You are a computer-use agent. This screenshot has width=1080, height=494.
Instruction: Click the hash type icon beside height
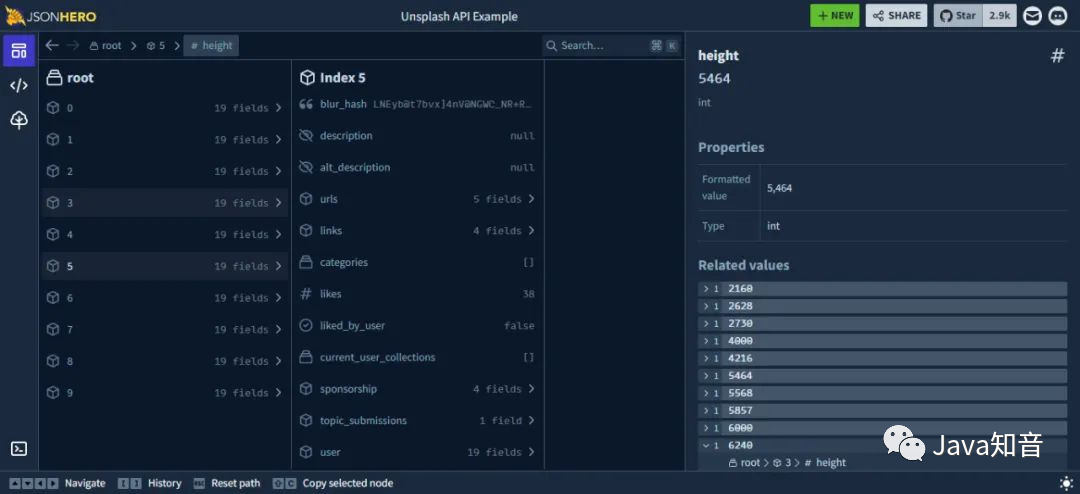(x=1057, y=56)
